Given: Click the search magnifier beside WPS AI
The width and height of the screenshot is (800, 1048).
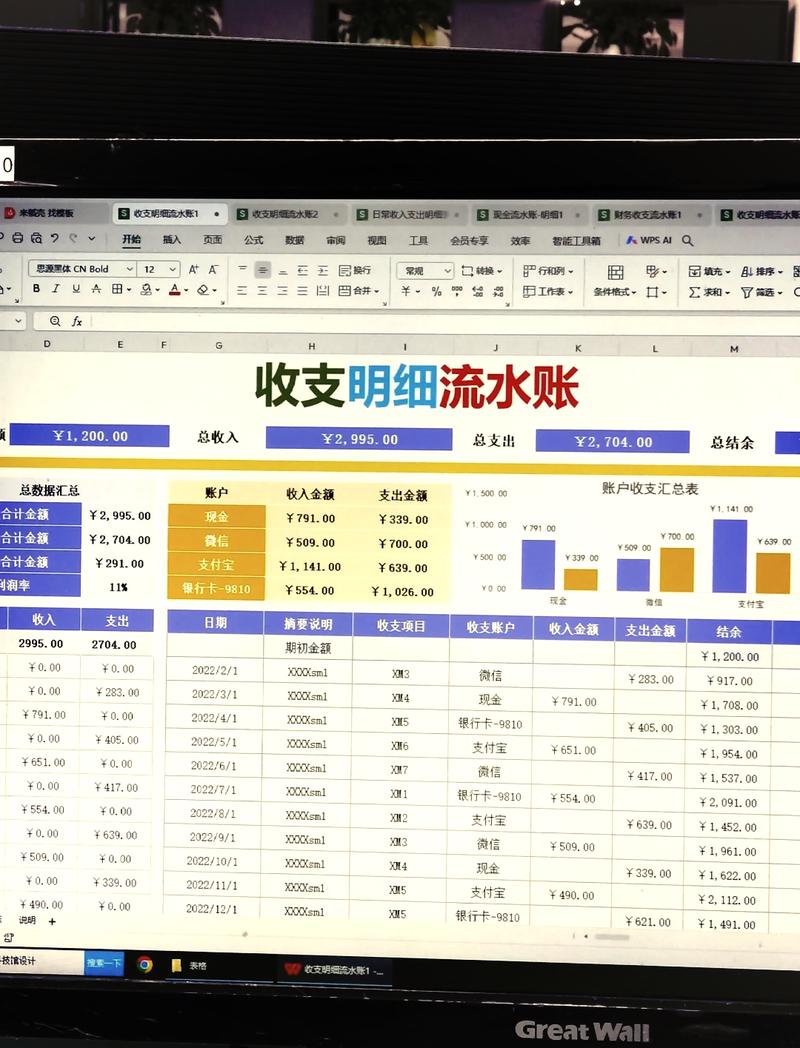Looking at the screenshot, I should (688, 240).
